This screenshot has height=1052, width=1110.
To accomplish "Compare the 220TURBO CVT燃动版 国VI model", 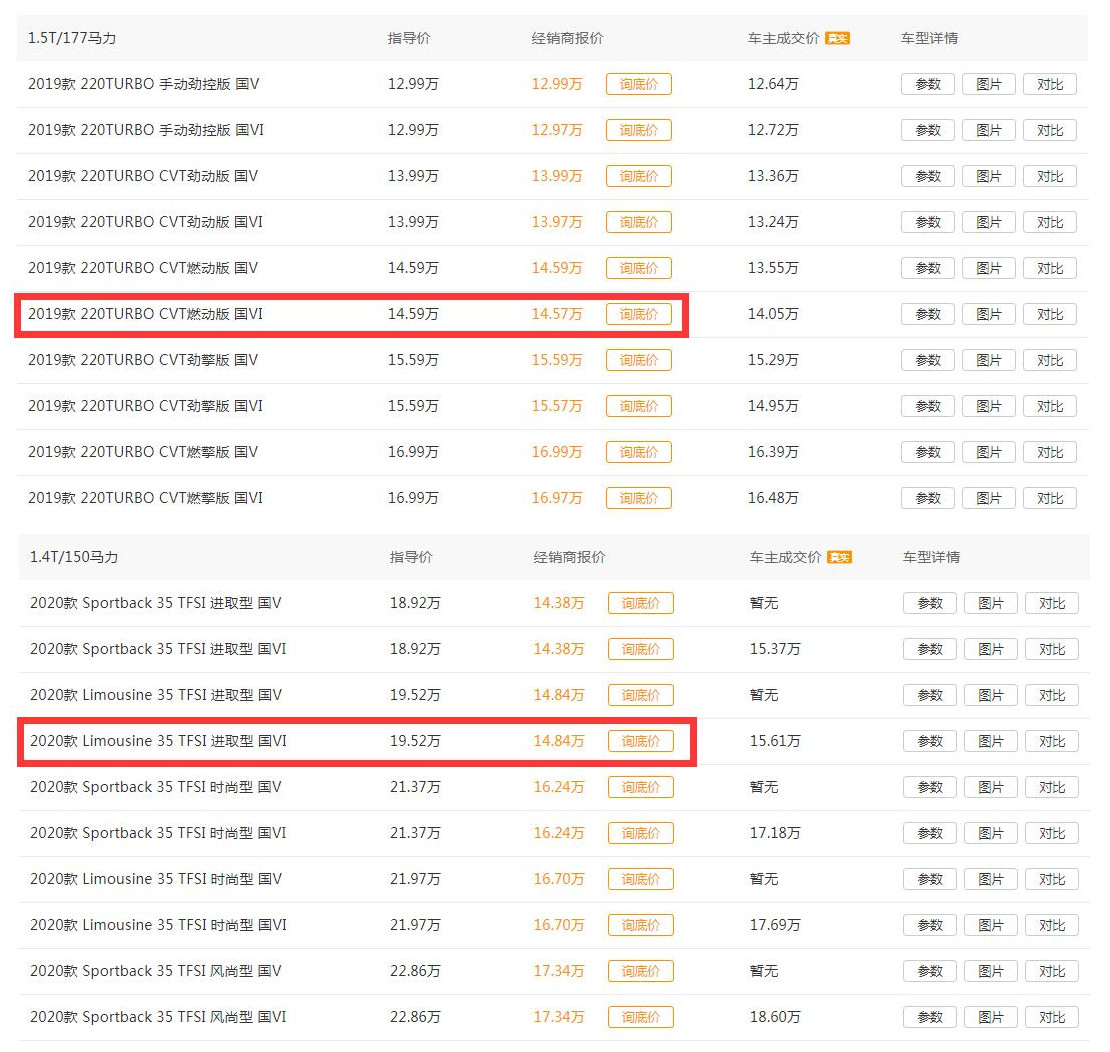I will (1050, 314).
